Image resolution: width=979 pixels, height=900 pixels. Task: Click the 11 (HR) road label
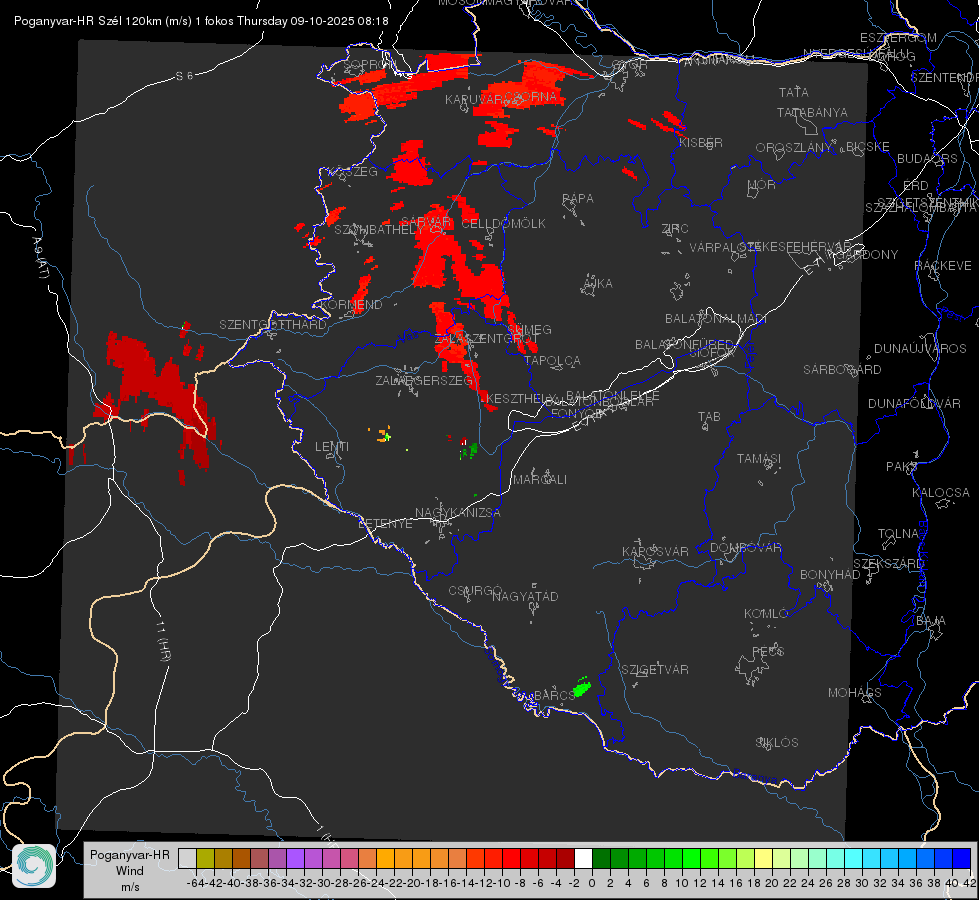164,641
